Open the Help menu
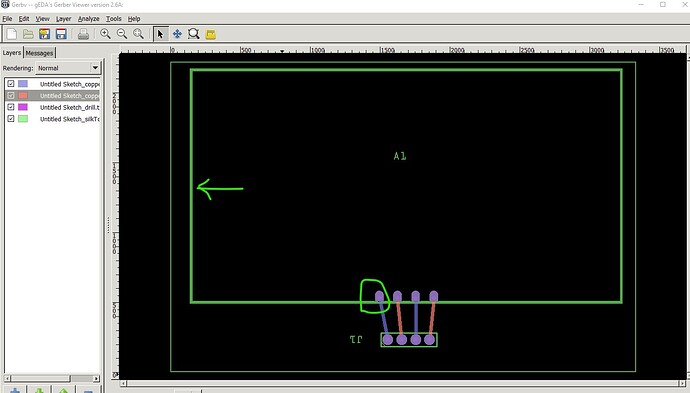690x393 pixels. (x=134, y=18)
